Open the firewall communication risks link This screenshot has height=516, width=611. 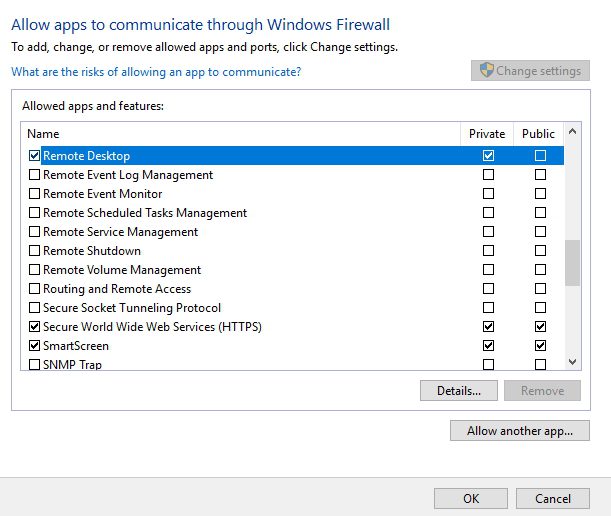(155, 72)
